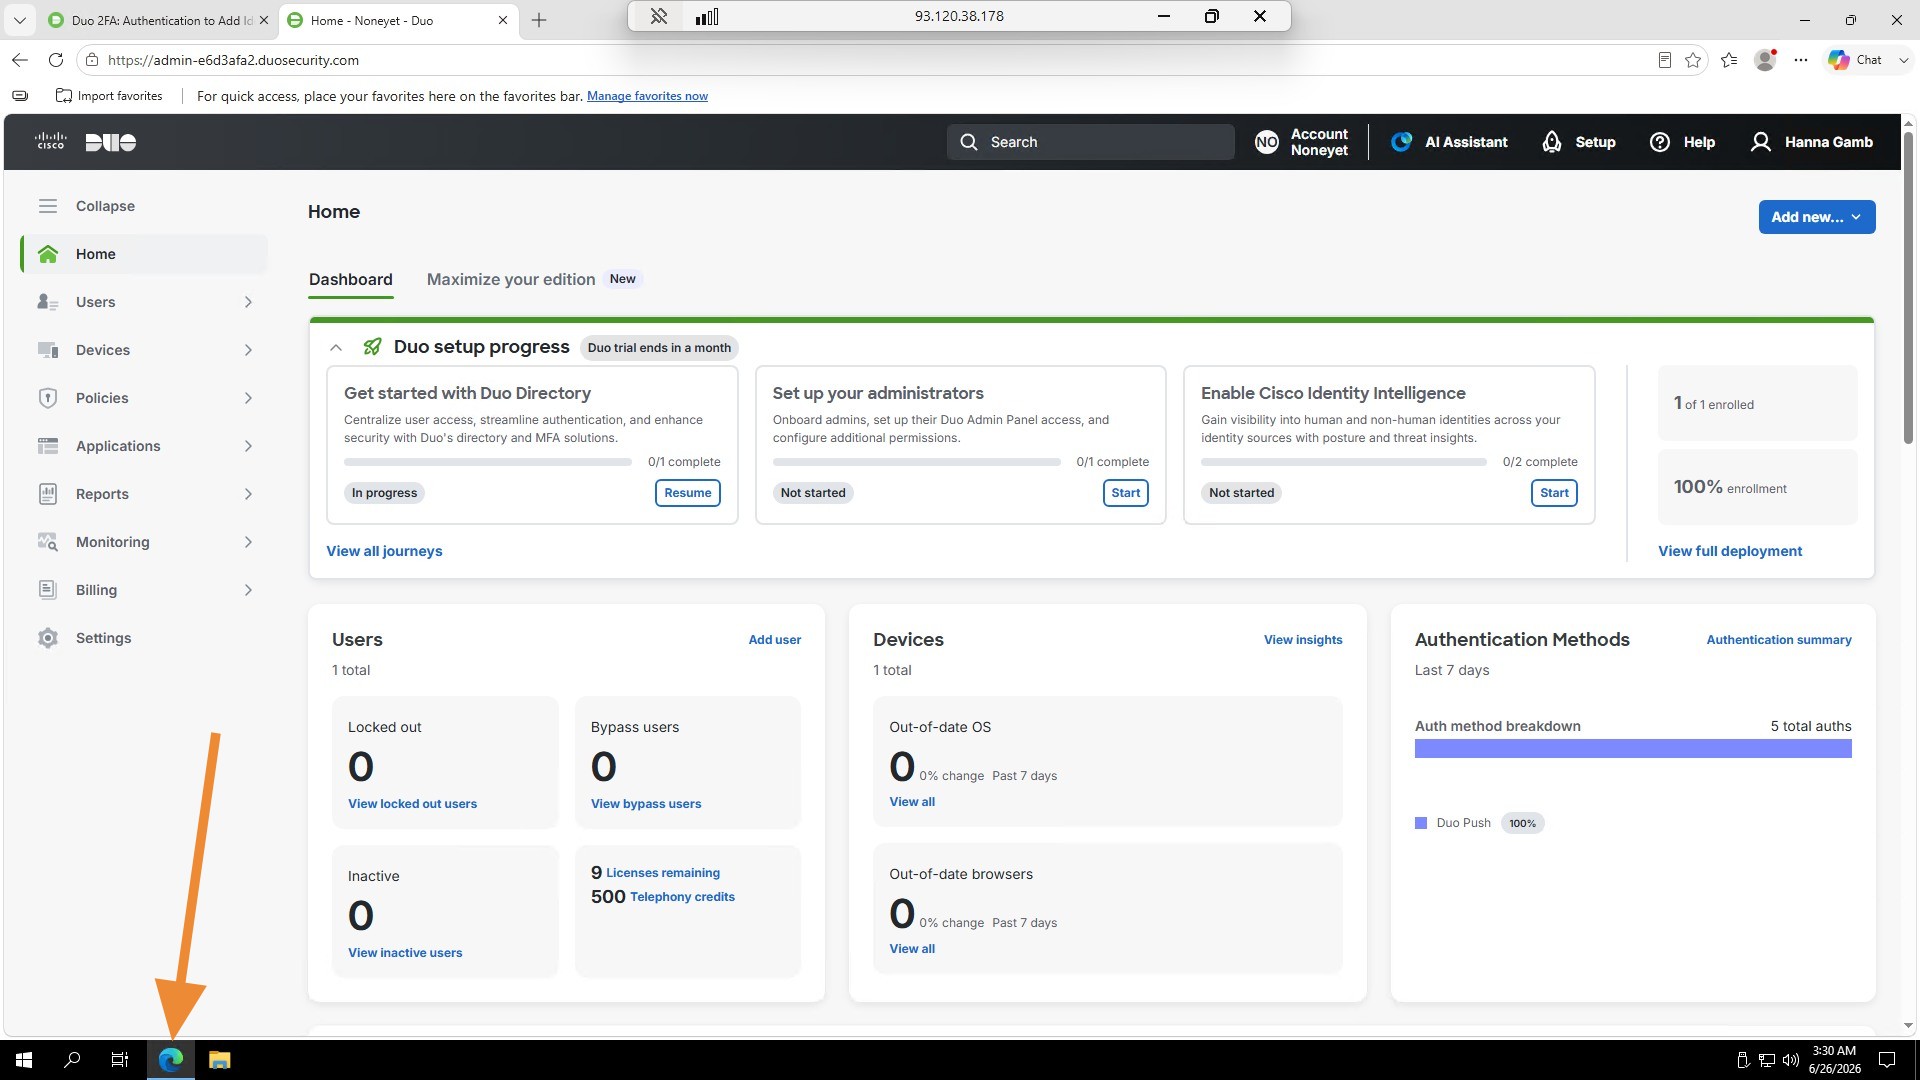Click the green Home house icon
Screen dimensions: 1920x1080
coord(48,254)
